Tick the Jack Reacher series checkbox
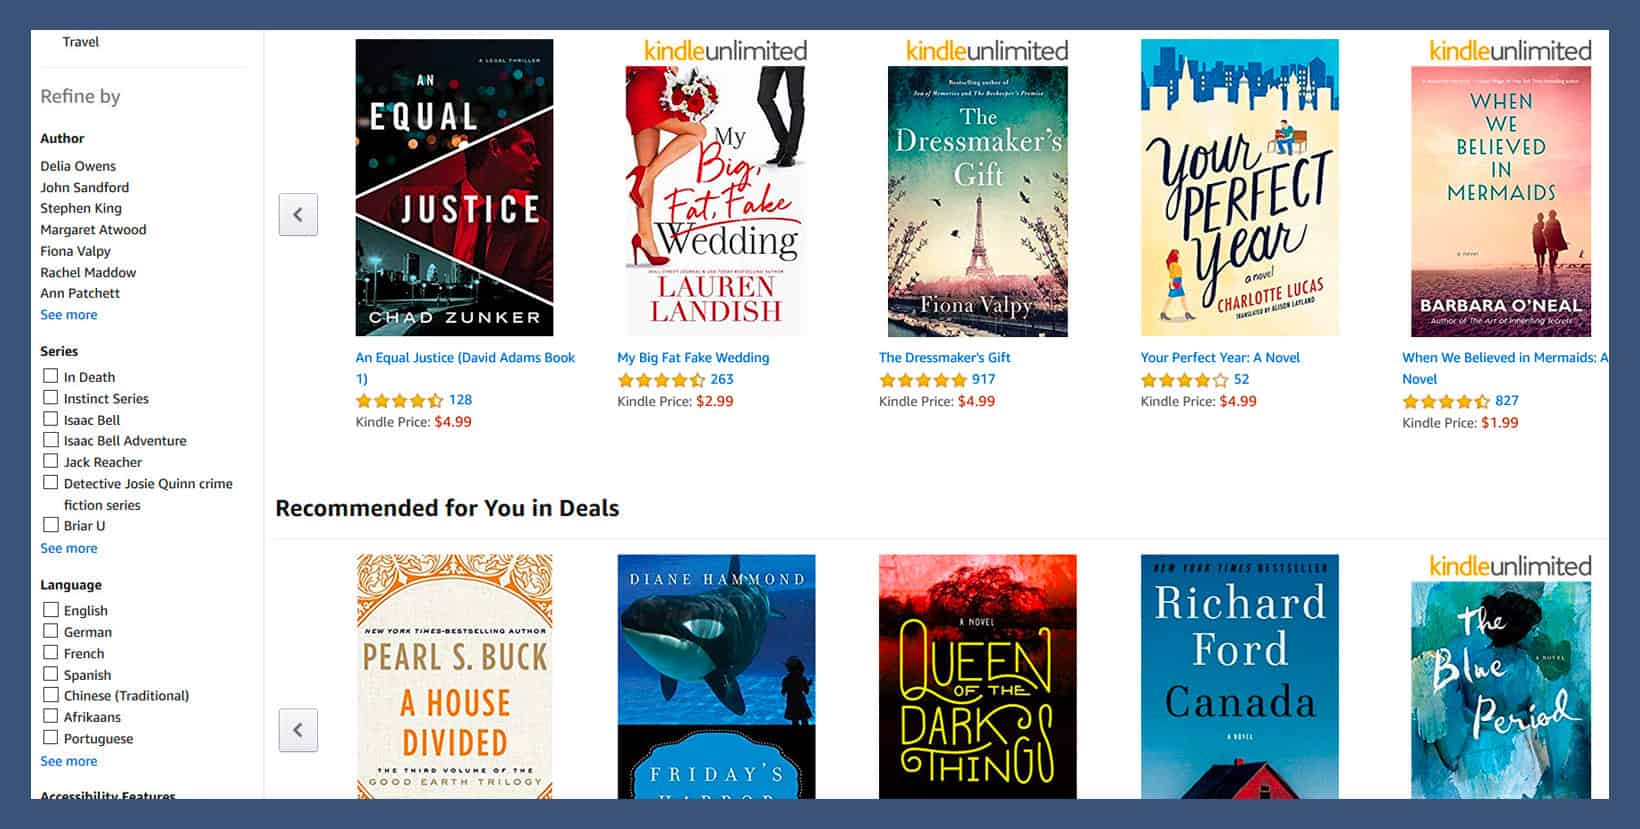Image resolution: width=1640 pixels, height=829 pixels. click(50, 461)
